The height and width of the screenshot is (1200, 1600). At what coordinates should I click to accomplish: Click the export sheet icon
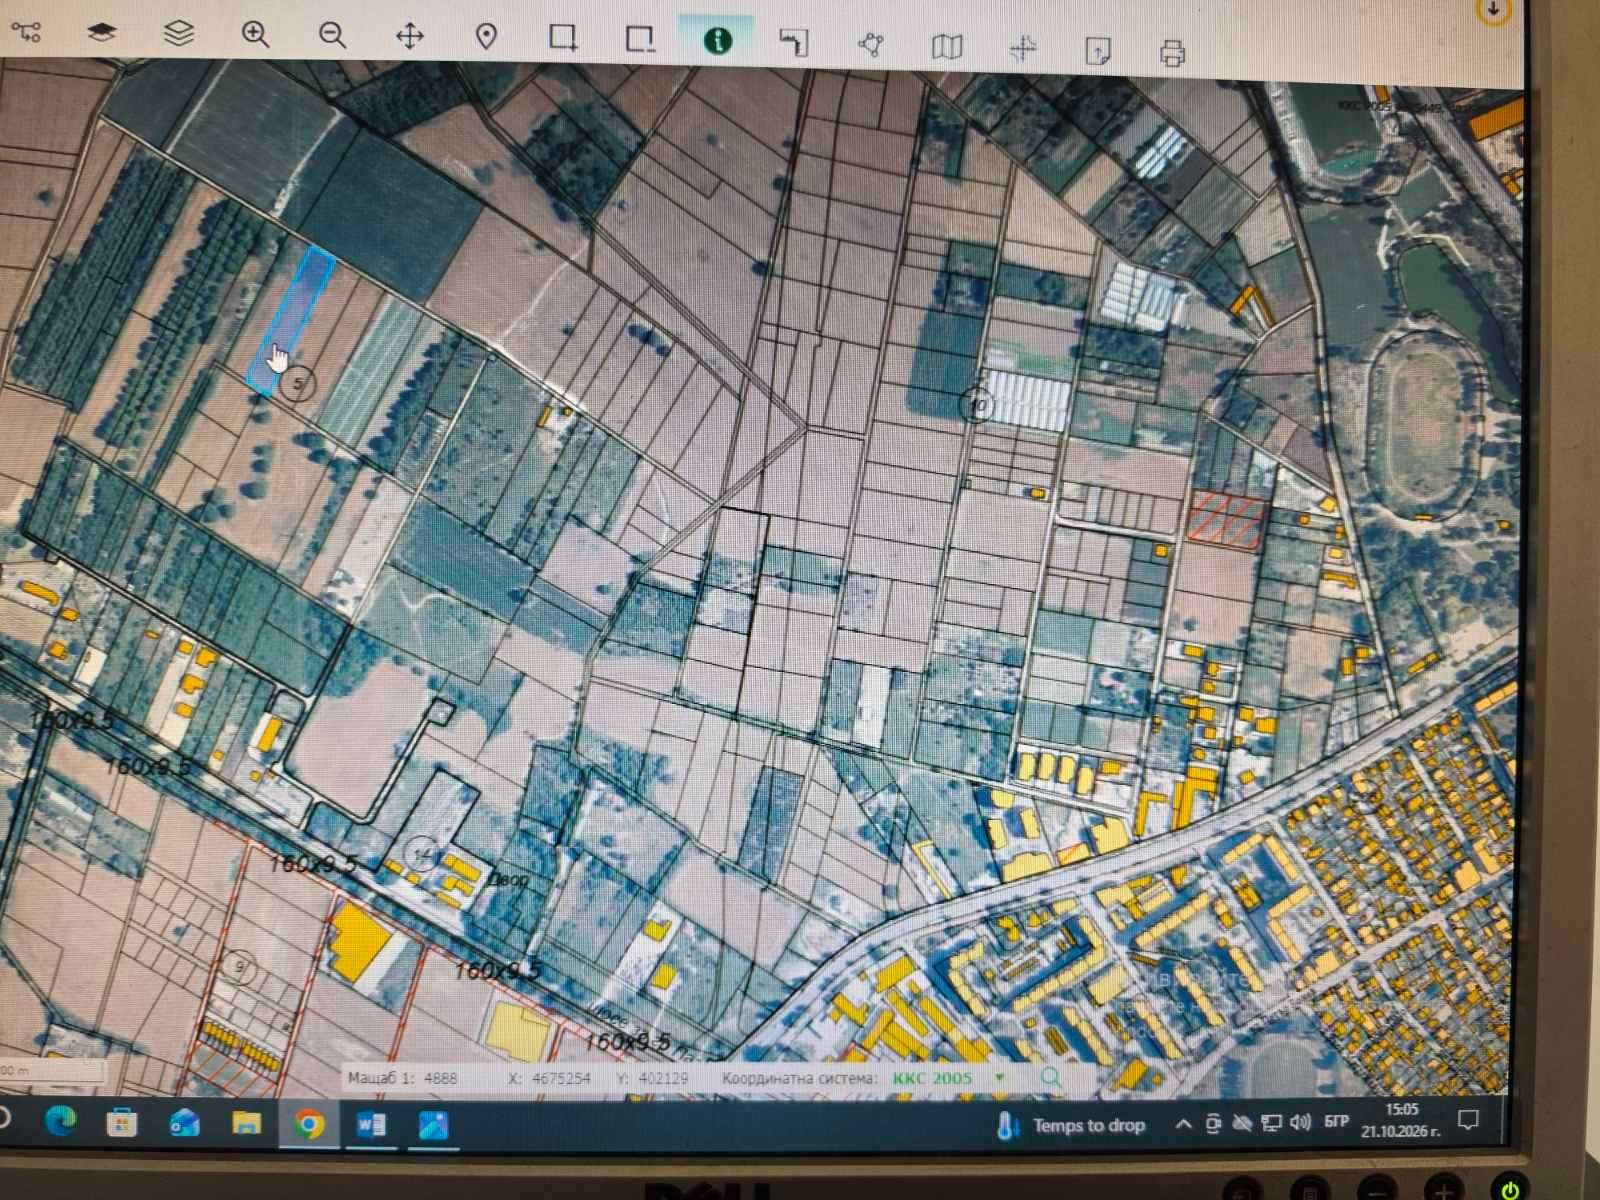coord(1098,50)
